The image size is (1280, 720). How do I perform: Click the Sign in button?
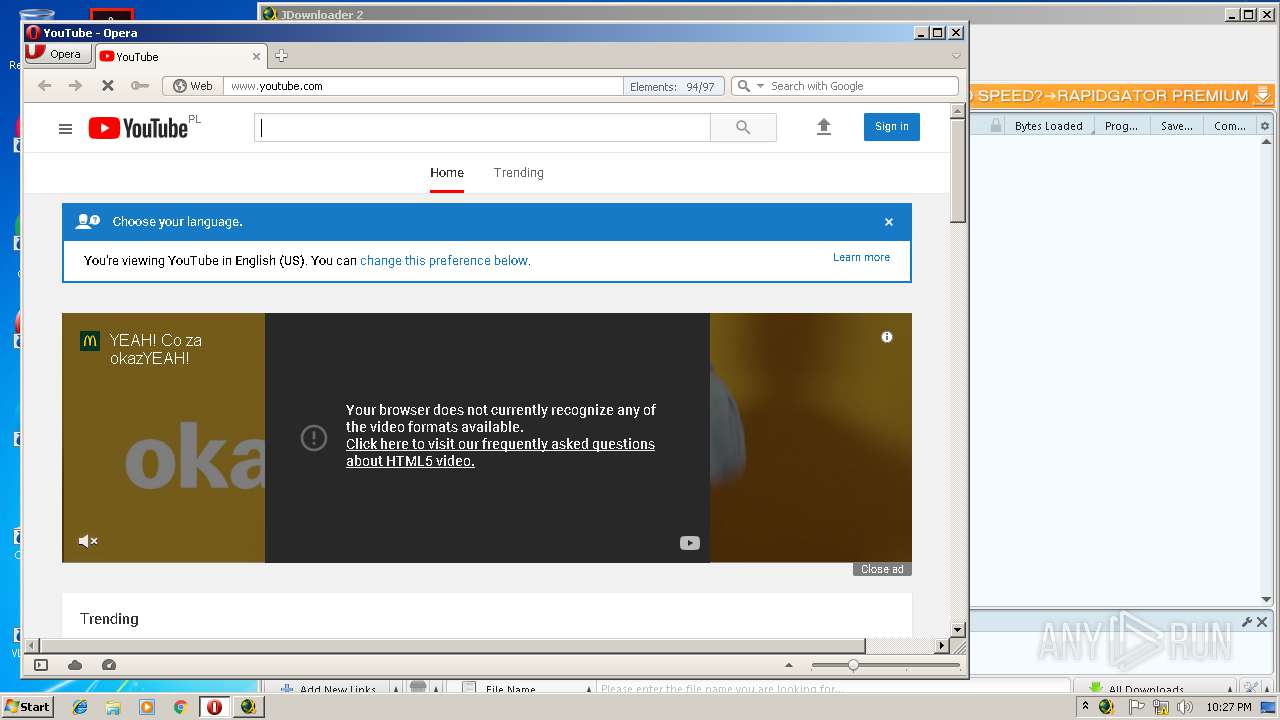(x=892, y=127)
